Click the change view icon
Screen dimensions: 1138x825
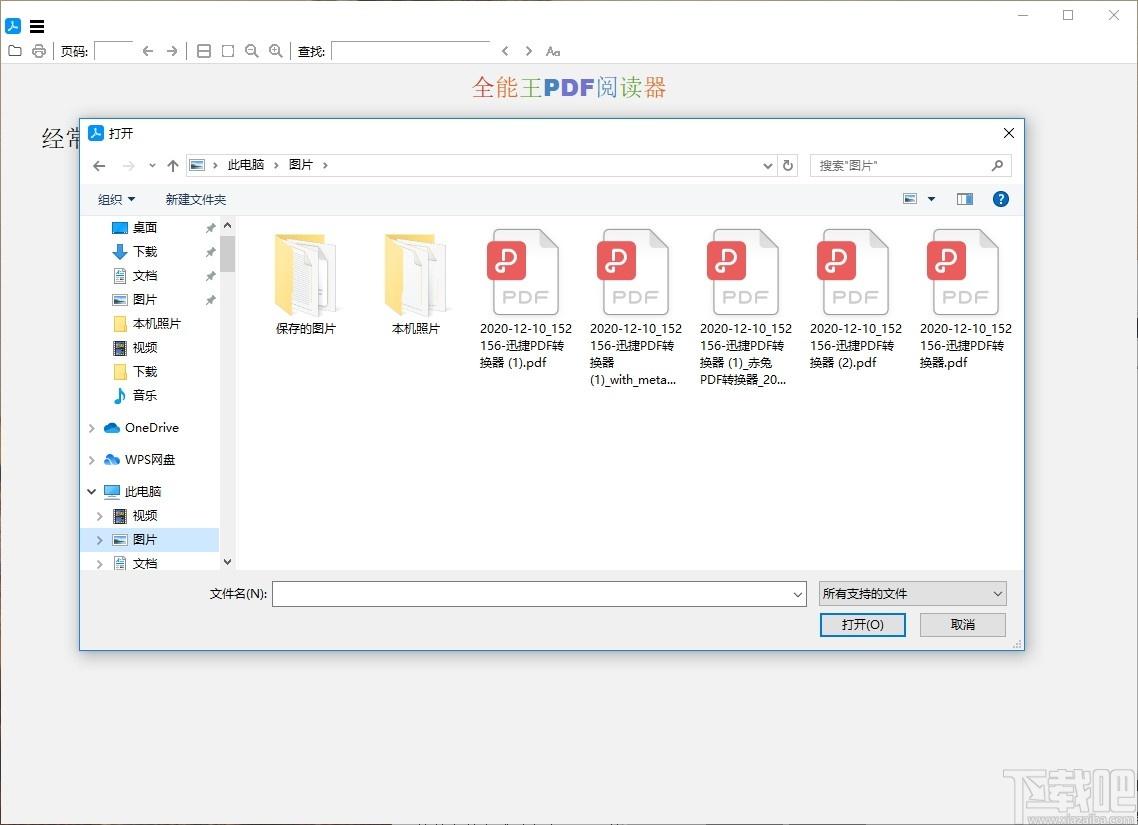pos(909,199)
